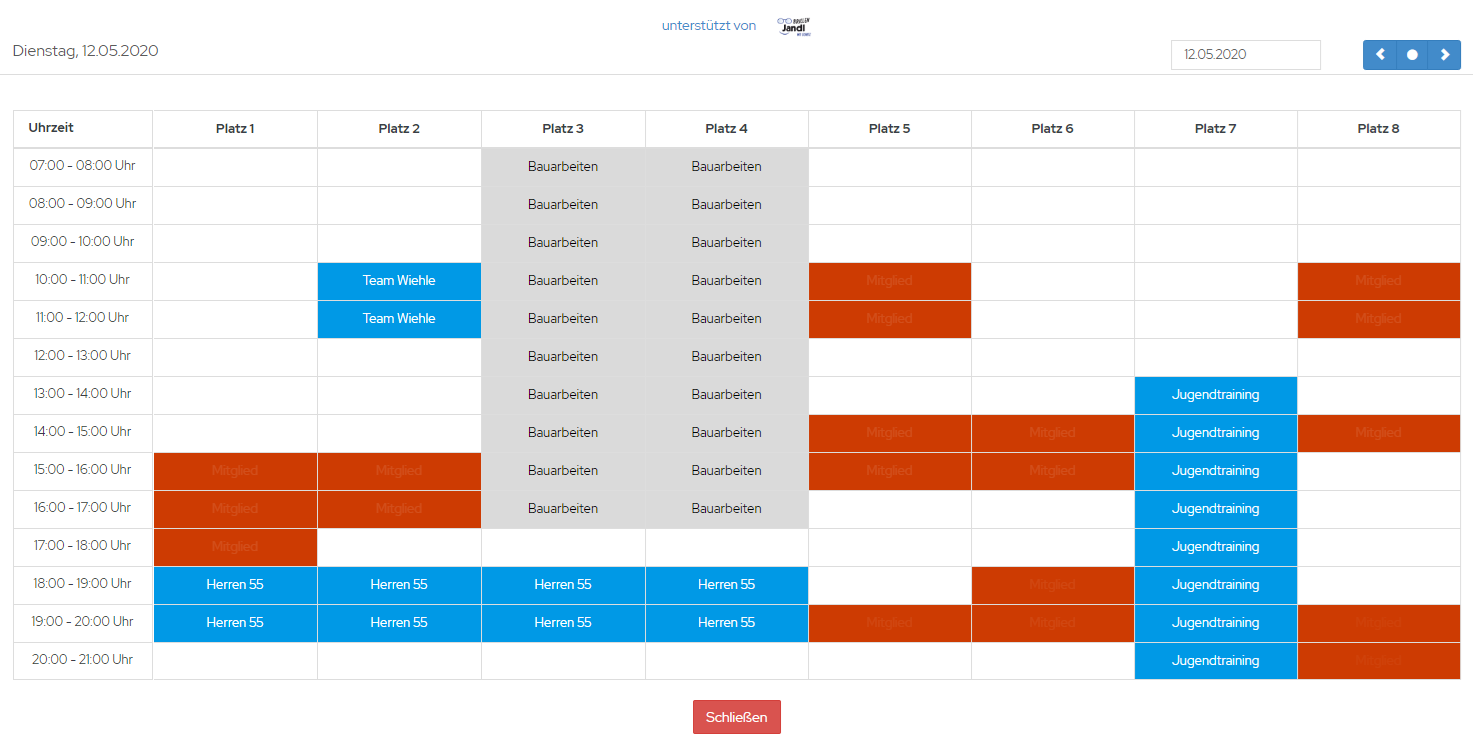The height and width of the screenshot is (742, 1473).
Task: Select Team Wiehle booking at 11:00 on Platz 2
Action: (x=399, y=319)
